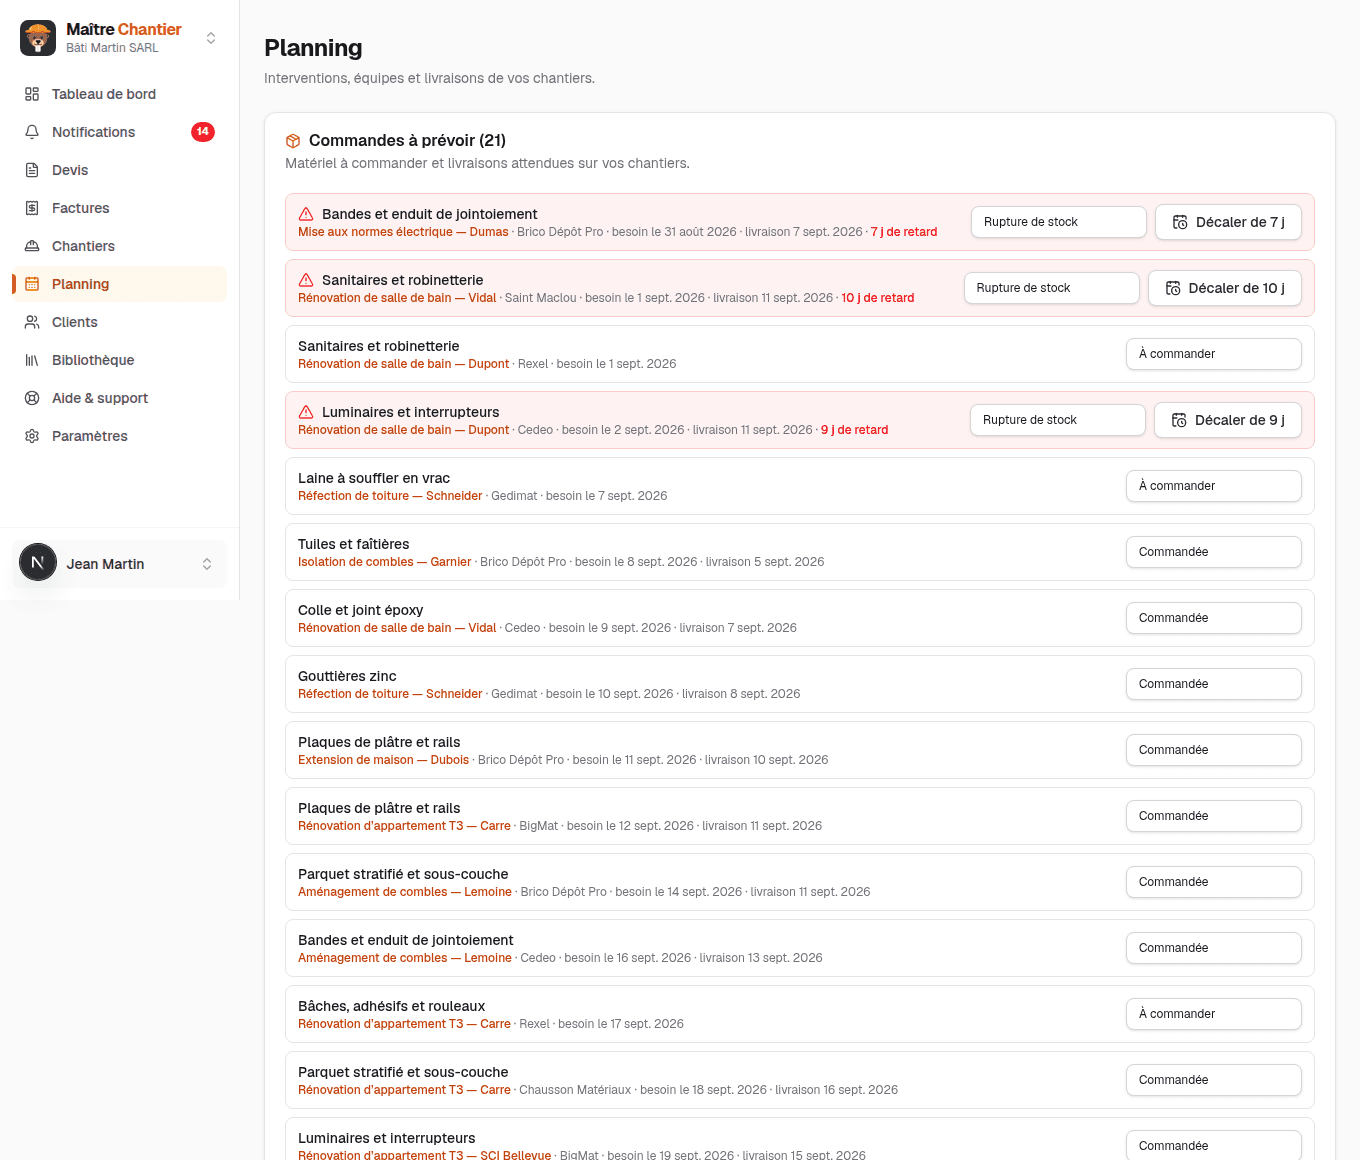Open À commander status for Bâches, adhésifs et rouleaux
This screenshot has width=1360, height=1160.
(1213, 1014)
